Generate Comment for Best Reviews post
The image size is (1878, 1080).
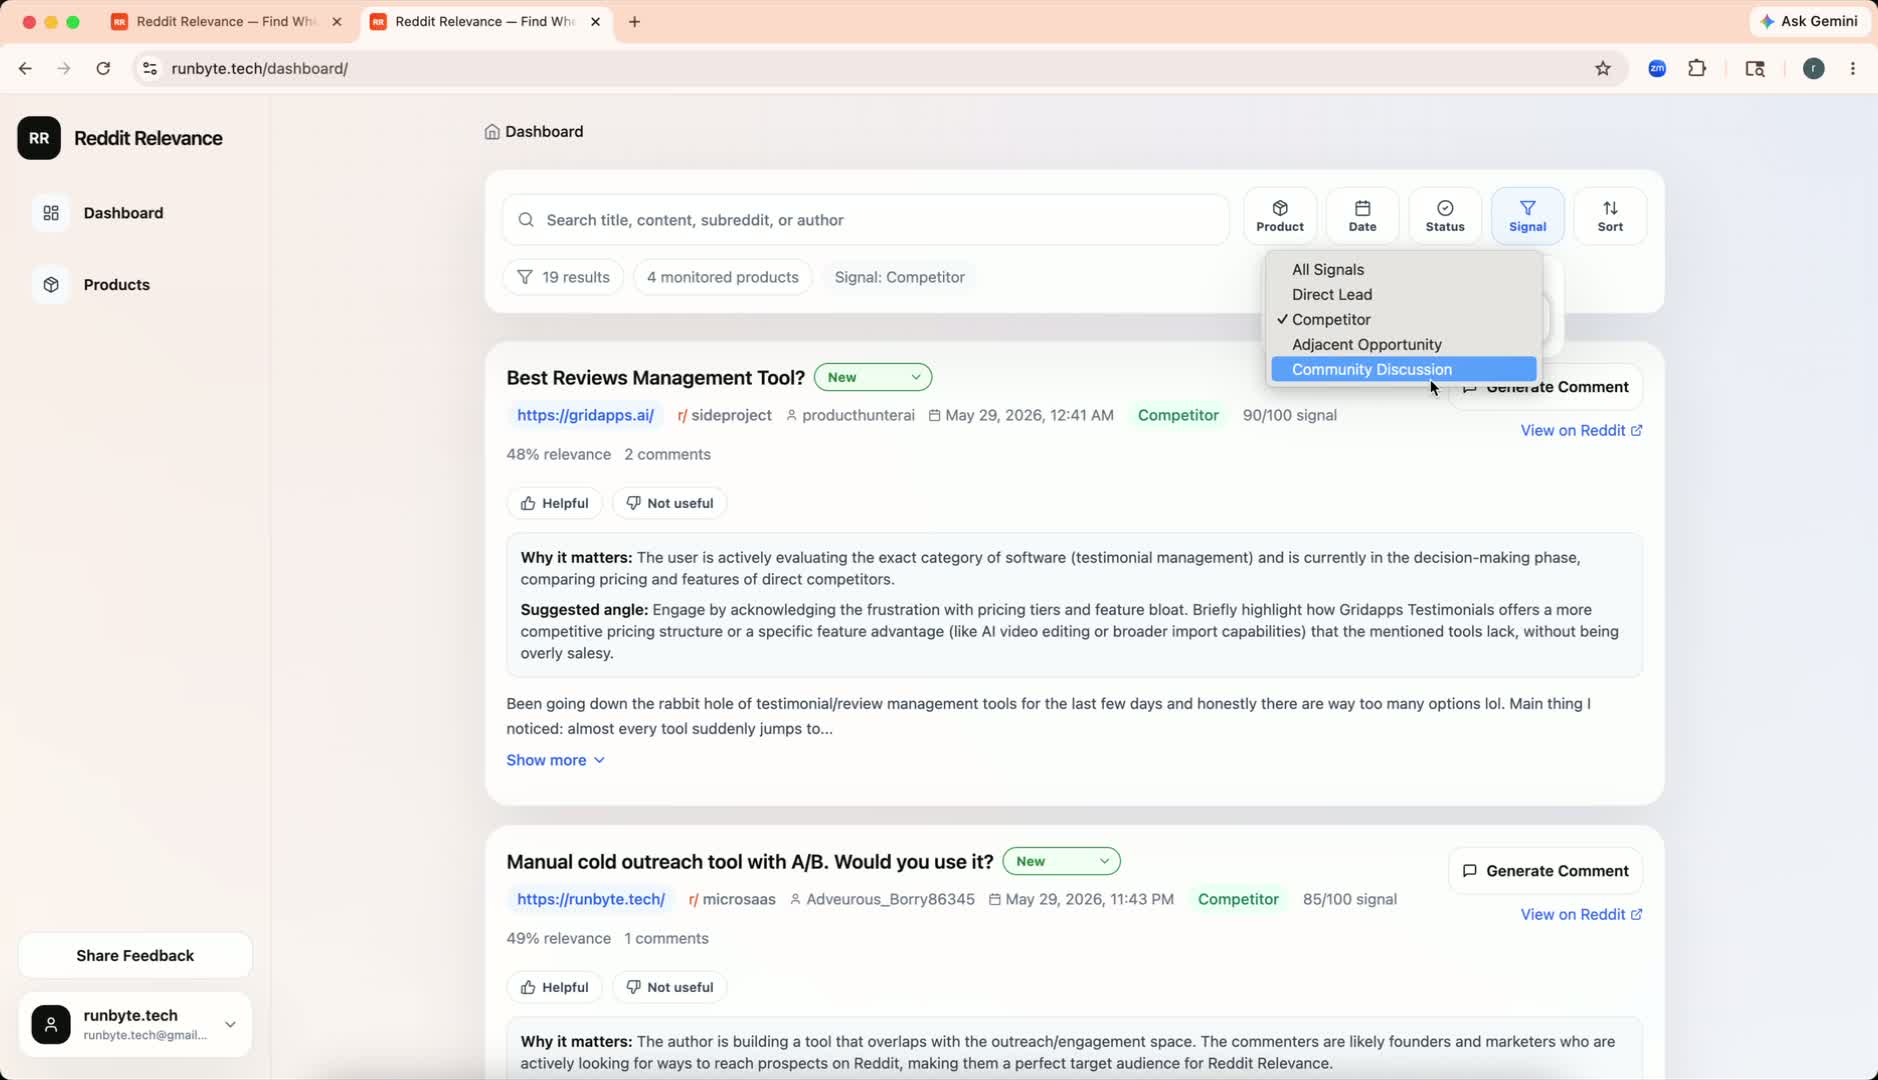pyautogui.click(x=1545, y=387)
